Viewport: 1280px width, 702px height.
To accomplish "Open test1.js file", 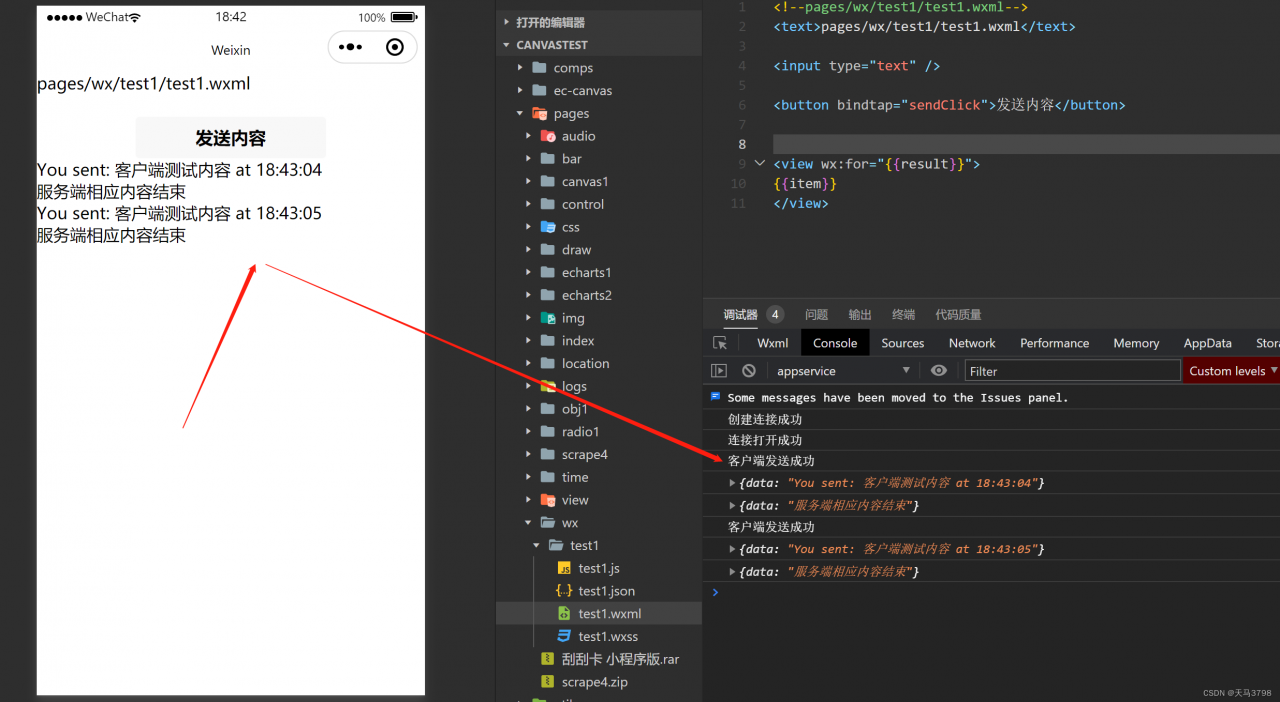I will tap(599, 568).
